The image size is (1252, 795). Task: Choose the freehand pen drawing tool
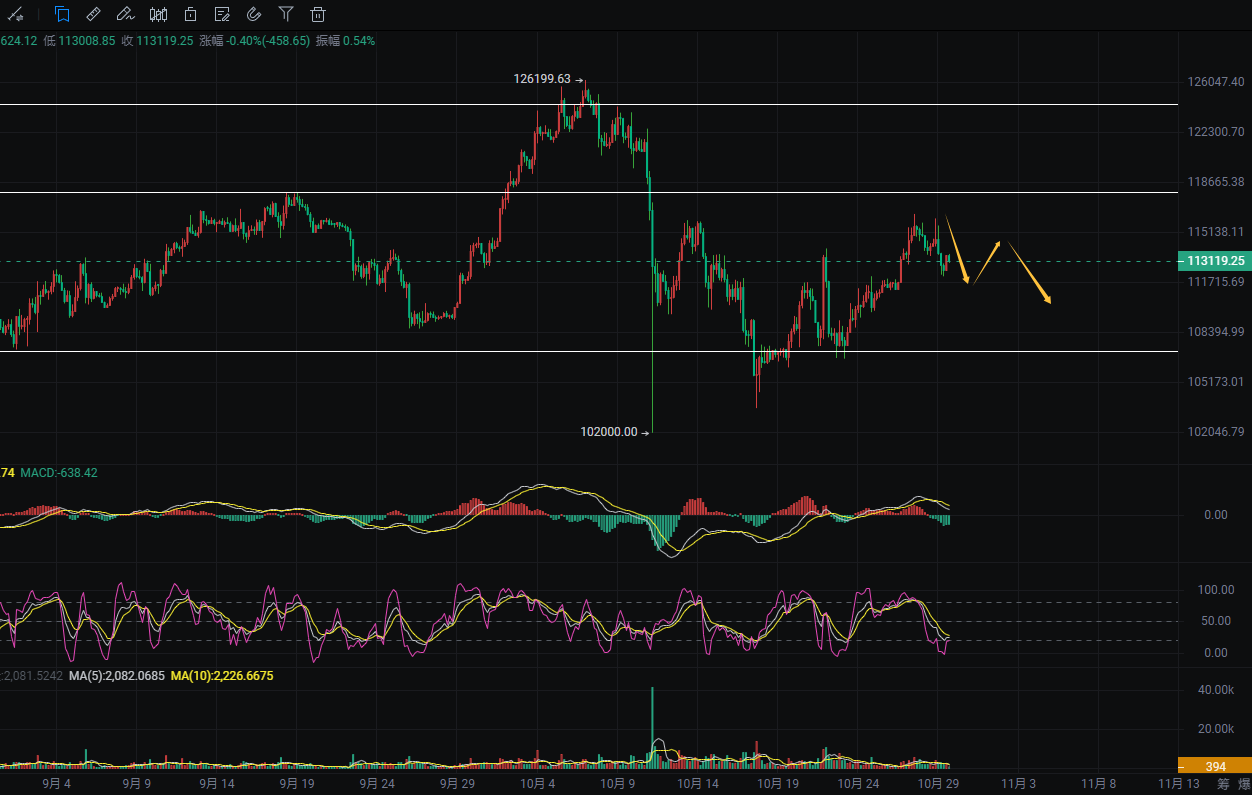tap(125, 14)
